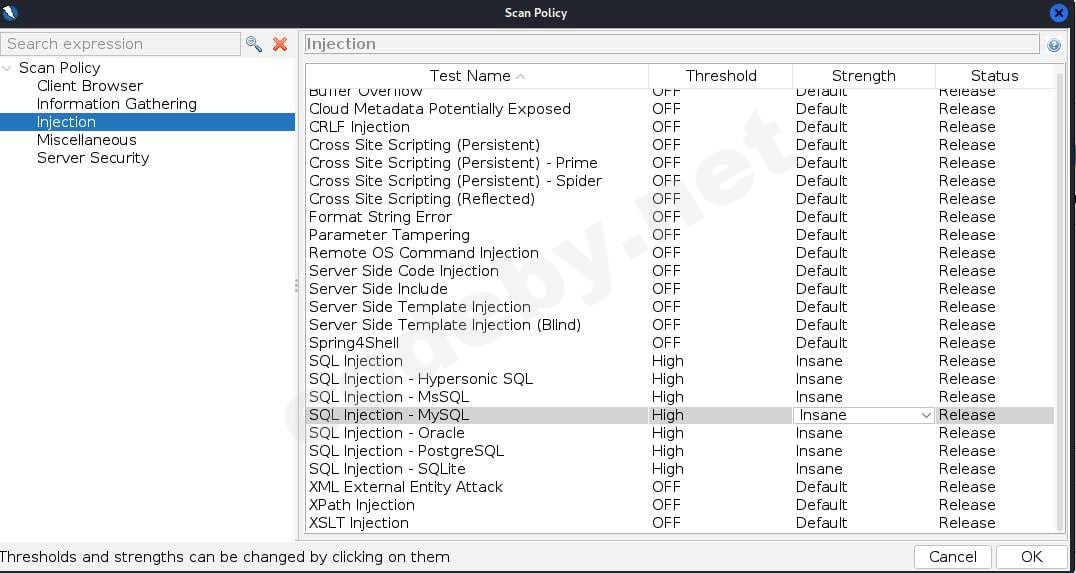The image size is (1076, 573).
Task: Select Client Browser in the tree
Action: [x=90, y=86]
